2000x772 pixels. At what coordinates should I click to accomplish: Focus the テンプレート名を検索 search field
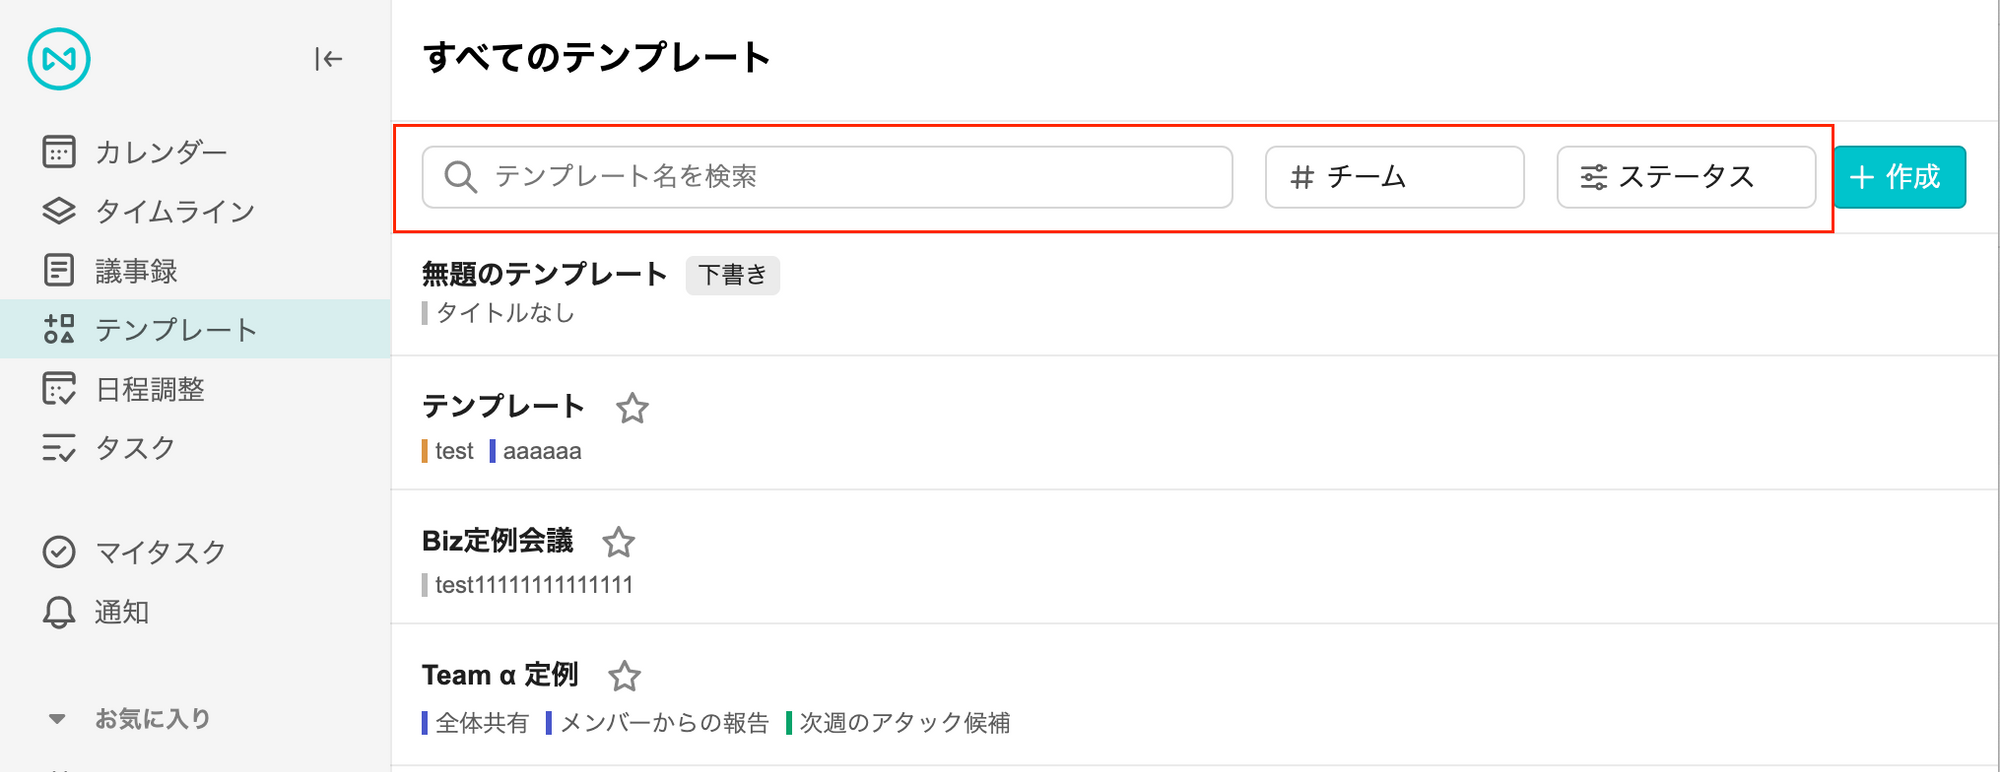pos(827,177)
